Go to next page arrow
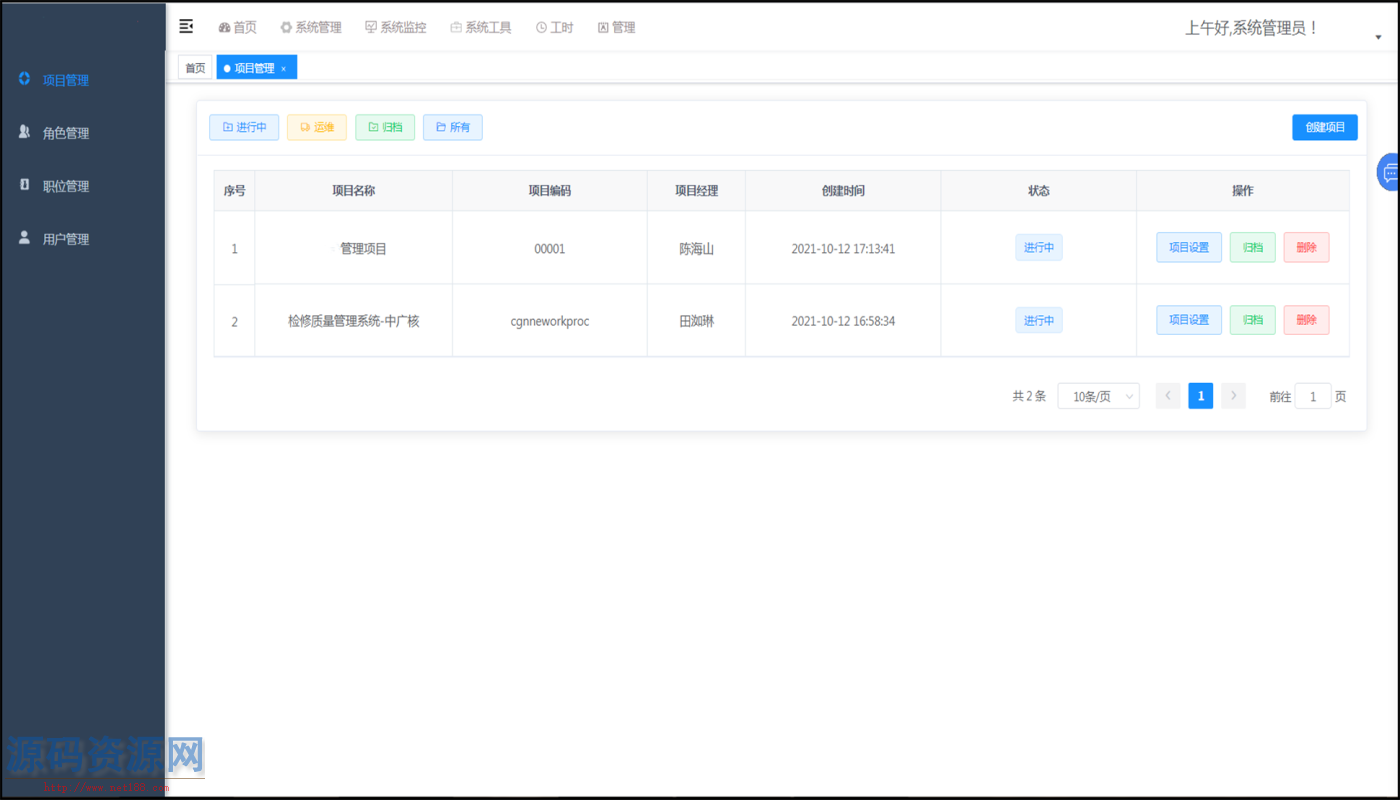Screen dimensions: 1400x800 pyautogui.click(x=1234, y=396)
